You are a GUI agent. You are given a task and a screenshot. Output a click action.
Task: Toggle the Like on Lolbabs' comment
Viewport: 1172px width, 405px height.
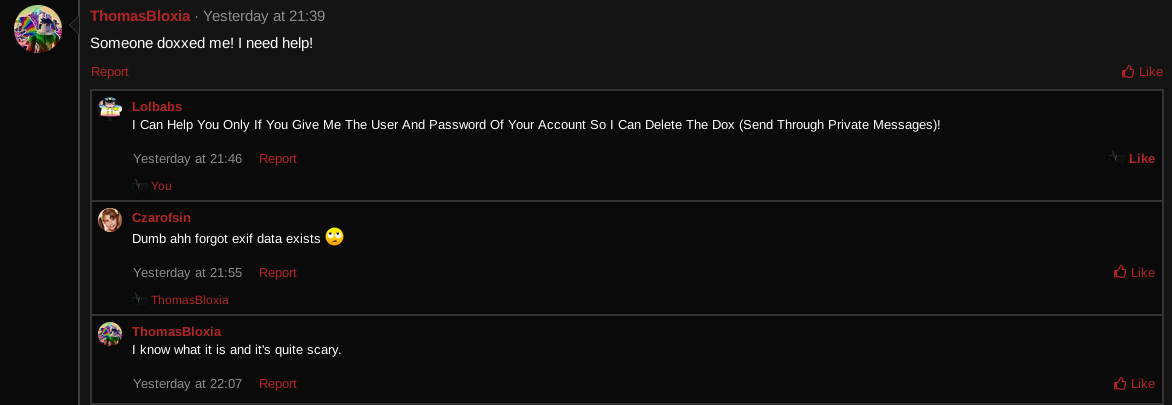(1132, 158)
